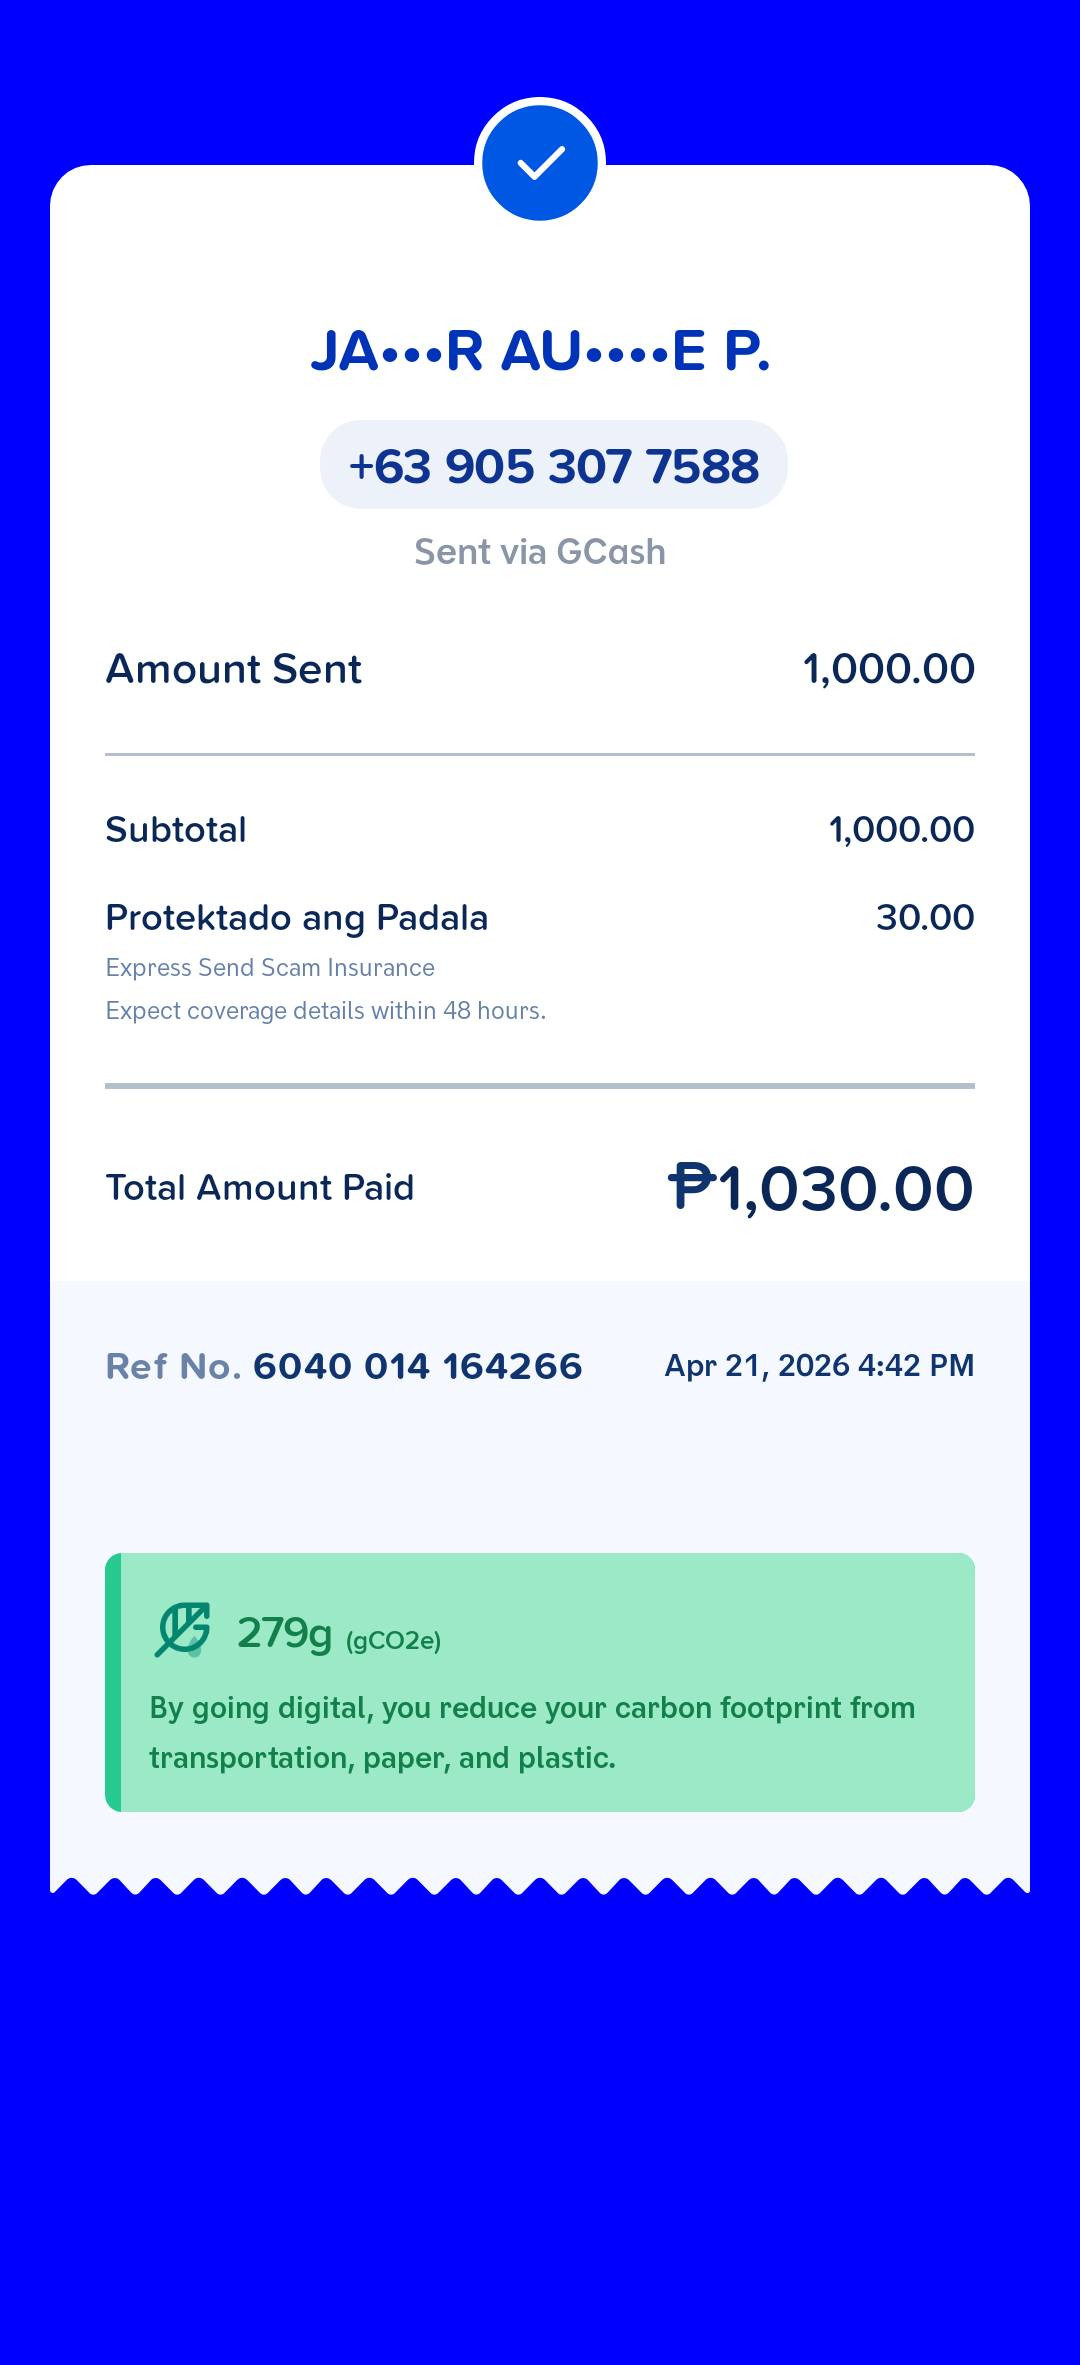Screen dimensions: 1080x2365
Task: Click the recipient name JA•••R AU••••E P.
Action: (540, 351)
